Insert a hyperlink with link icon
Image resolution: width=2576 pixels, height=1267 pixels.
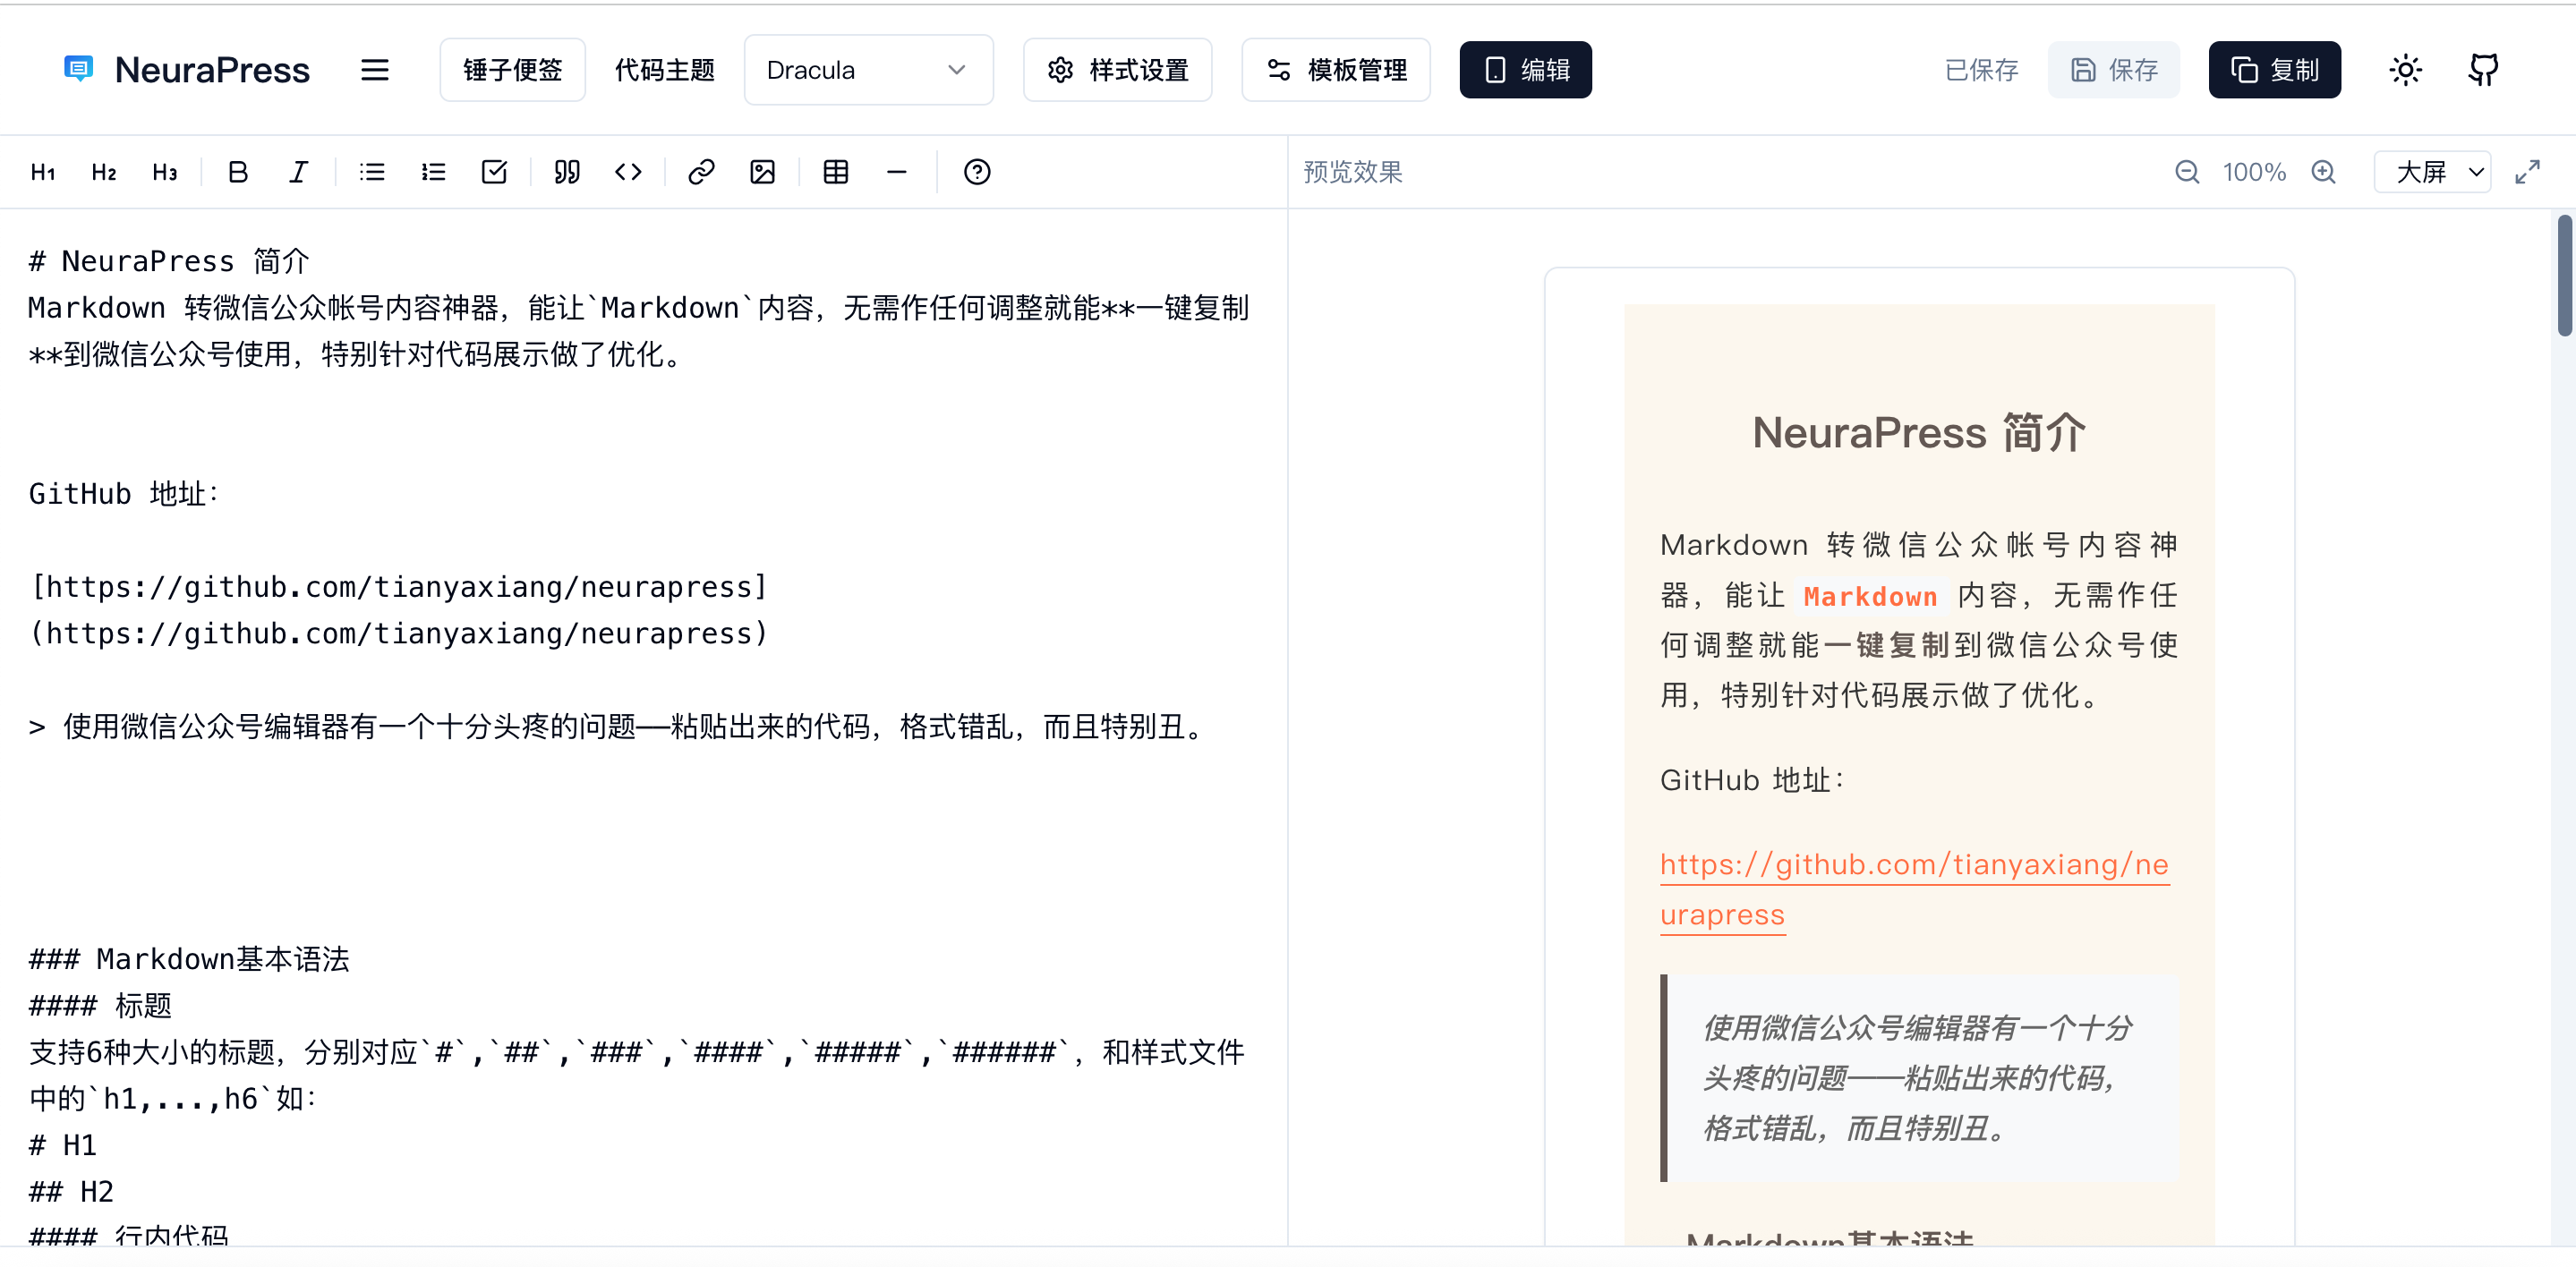click(701, 172)
